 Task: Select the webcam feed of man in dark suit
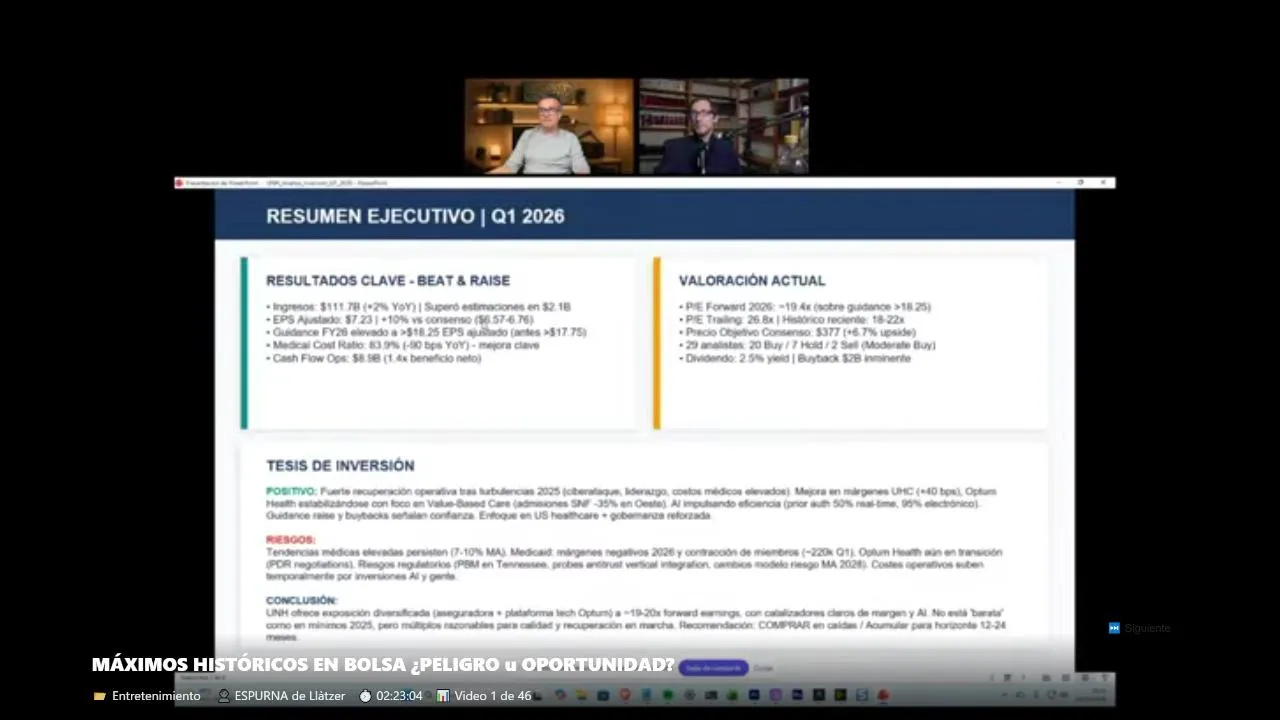(x=723, y=127)
